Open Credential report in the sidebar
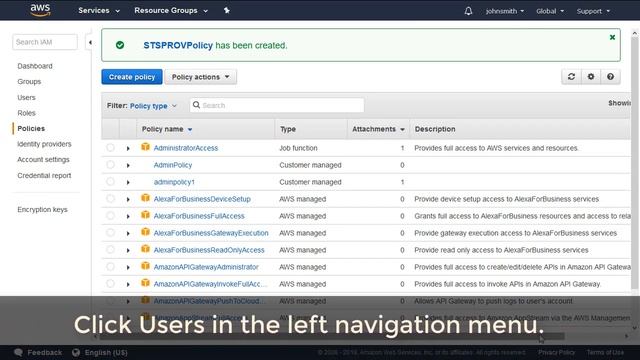This screenshot has width=640, height=360. (44, 175)
